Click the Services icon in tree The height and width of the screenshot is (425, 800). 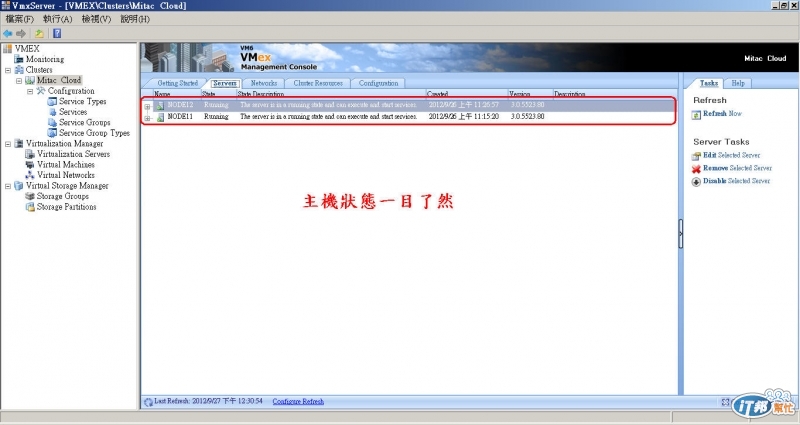pos(52,112)
